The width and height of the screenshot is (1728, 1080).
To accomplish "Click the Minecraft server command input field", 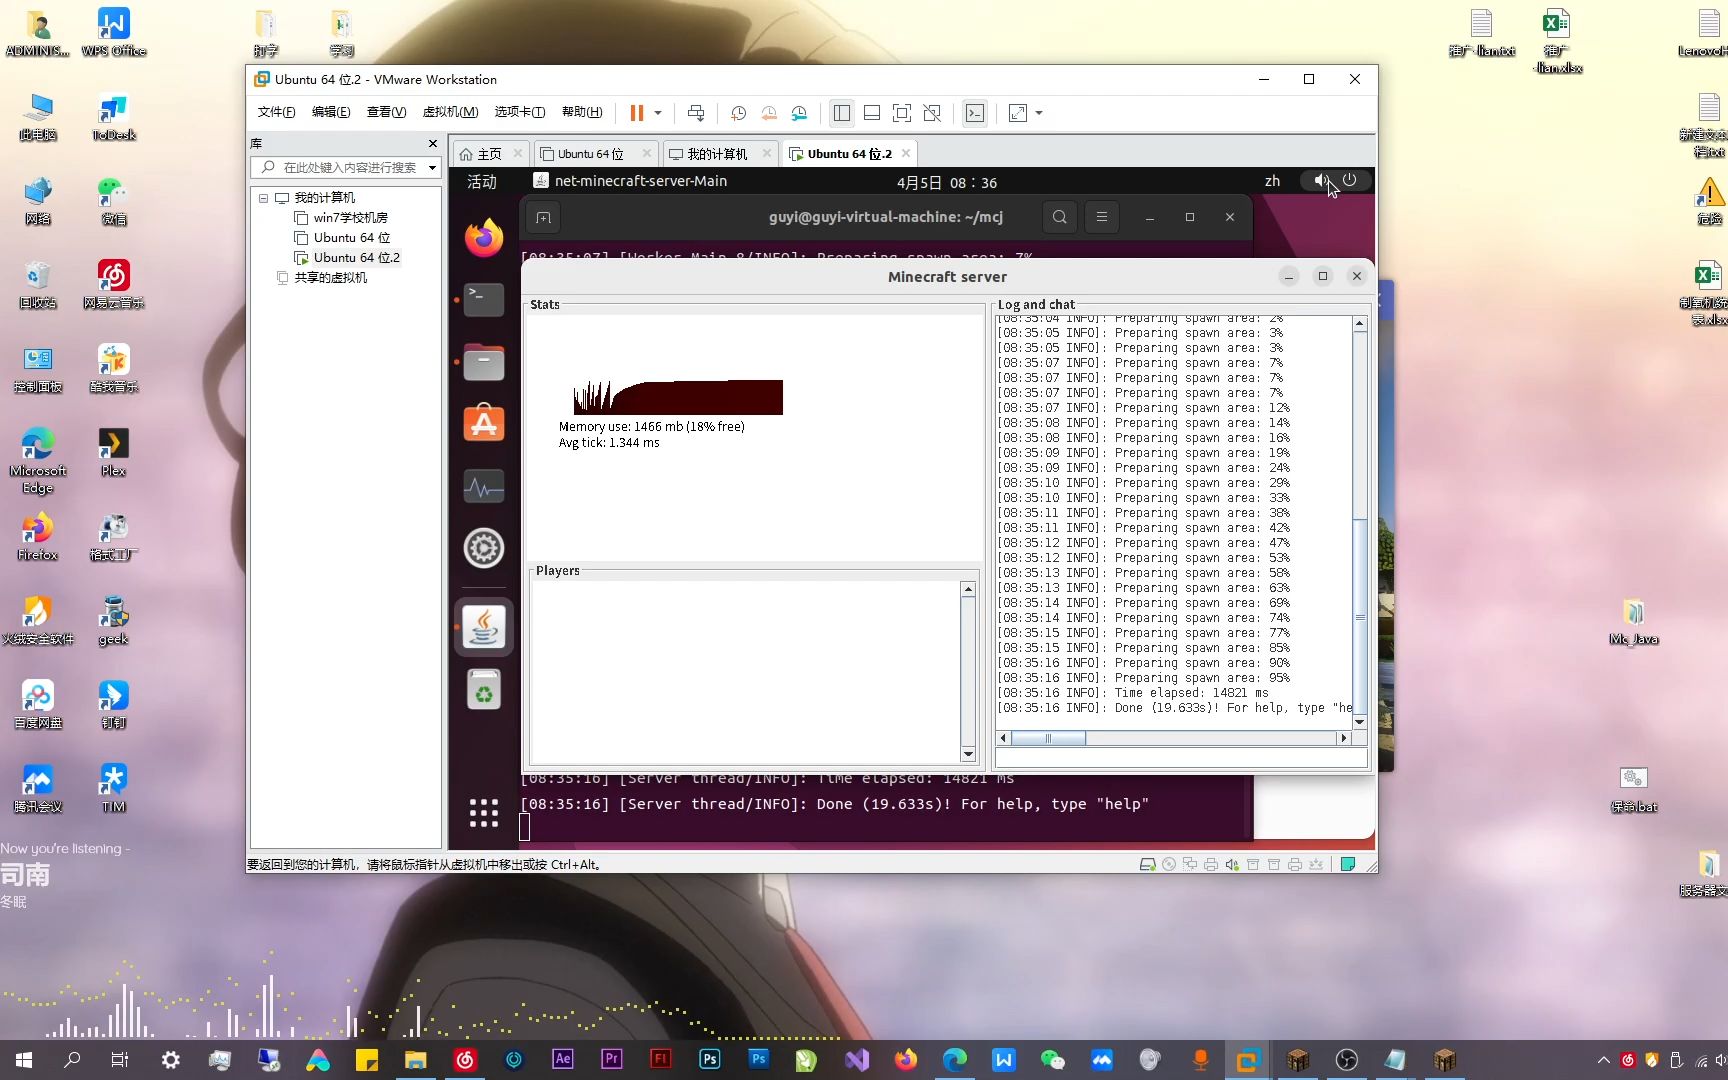I will [1181, 758].
